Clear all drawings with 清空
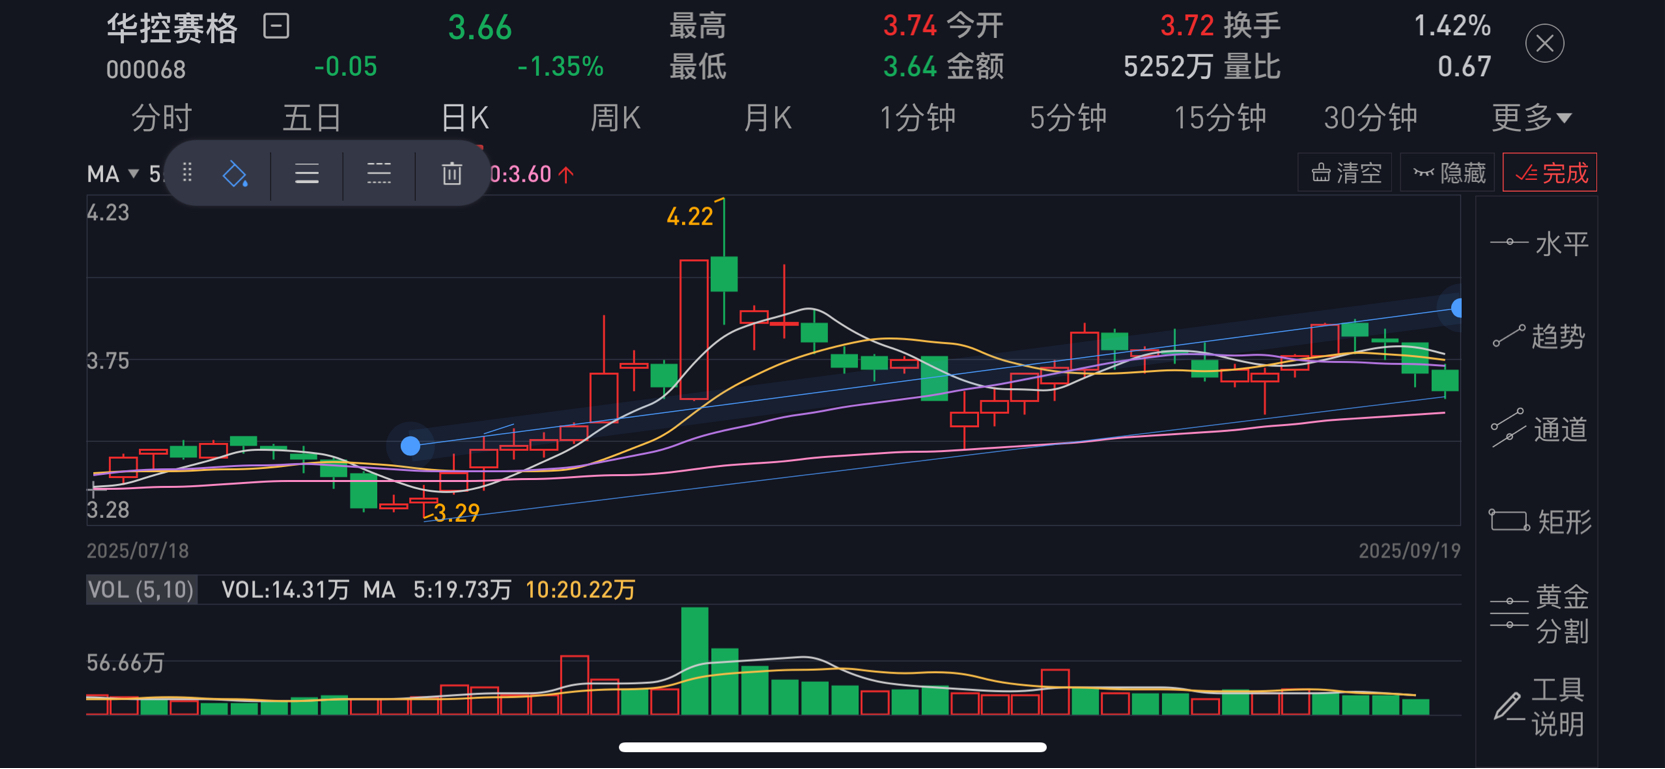Image resolution: width=1665 pixels, height=769 pixels. point(1345,173)
